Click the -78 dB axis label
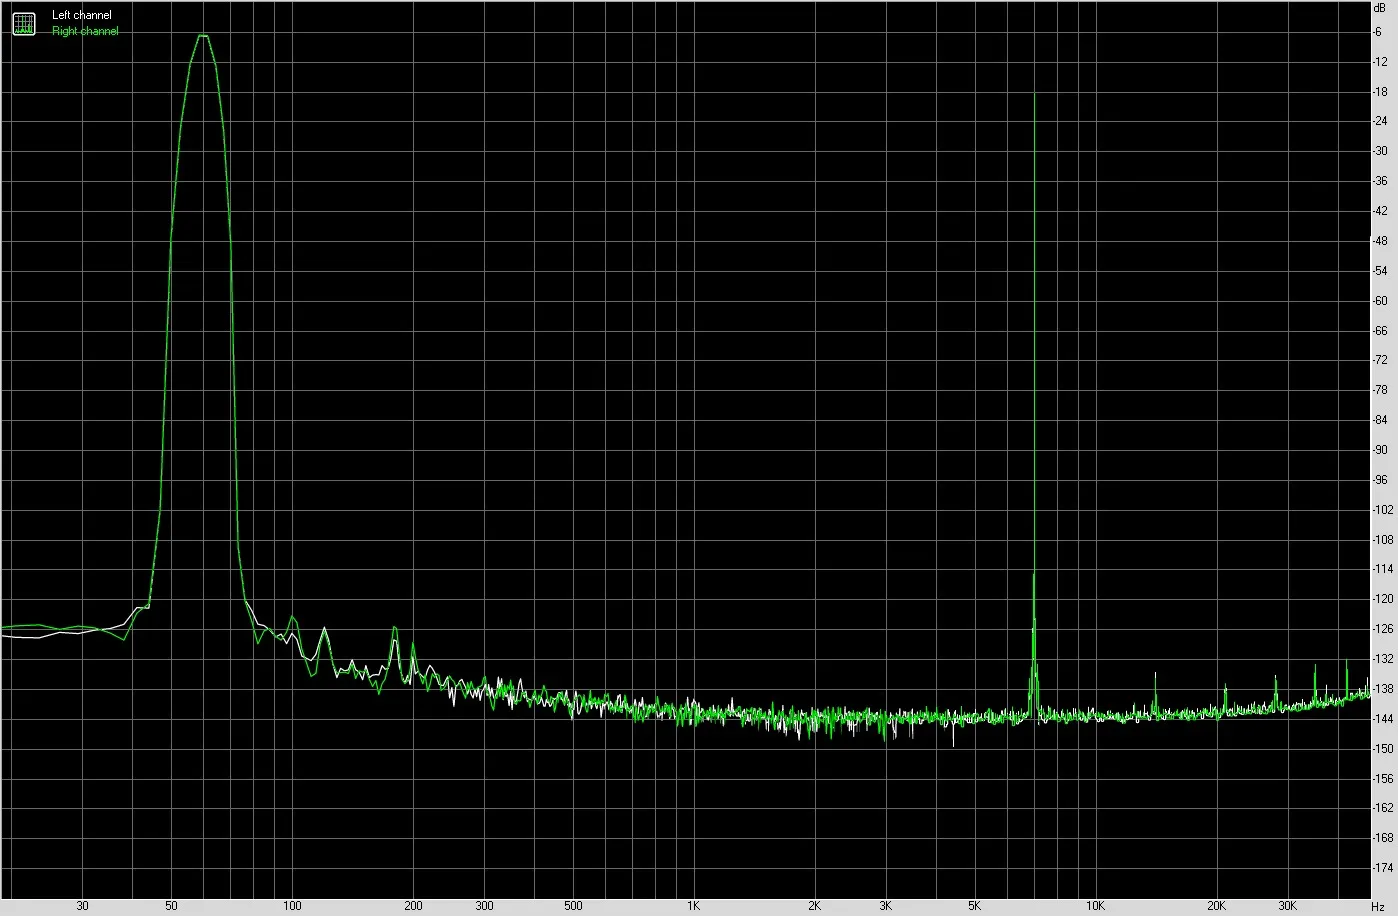This screenshot has height=916, width=1398. tap(1380, 390)
